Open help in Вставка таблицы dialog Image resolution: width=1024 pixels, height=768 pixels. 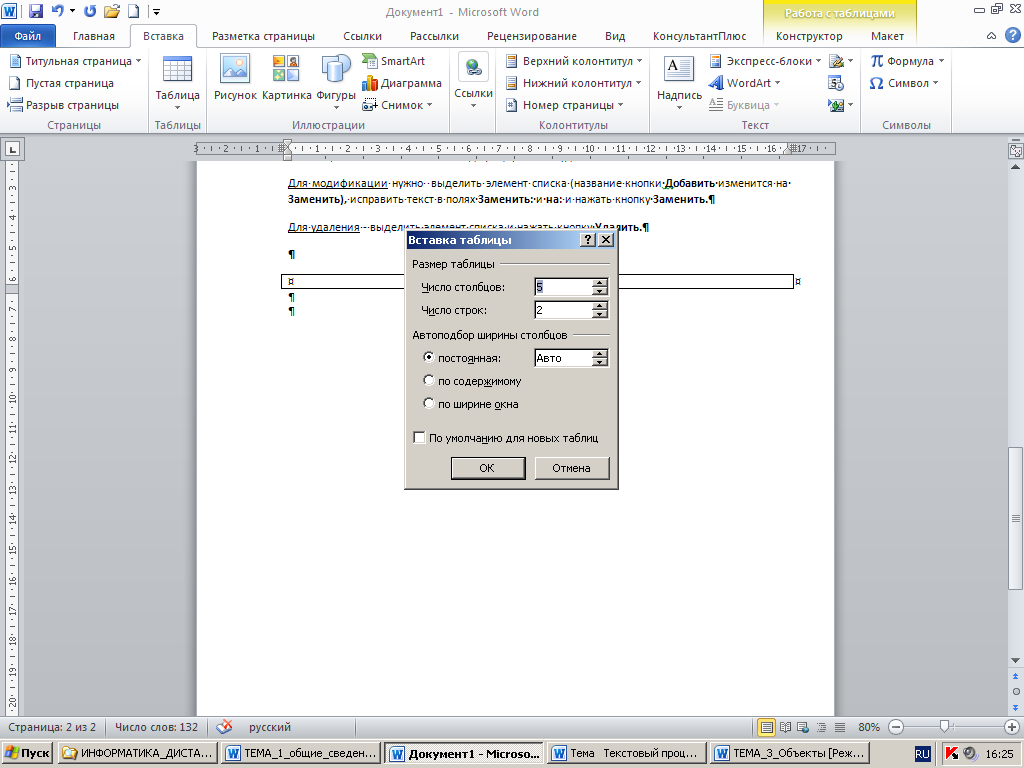588,240
